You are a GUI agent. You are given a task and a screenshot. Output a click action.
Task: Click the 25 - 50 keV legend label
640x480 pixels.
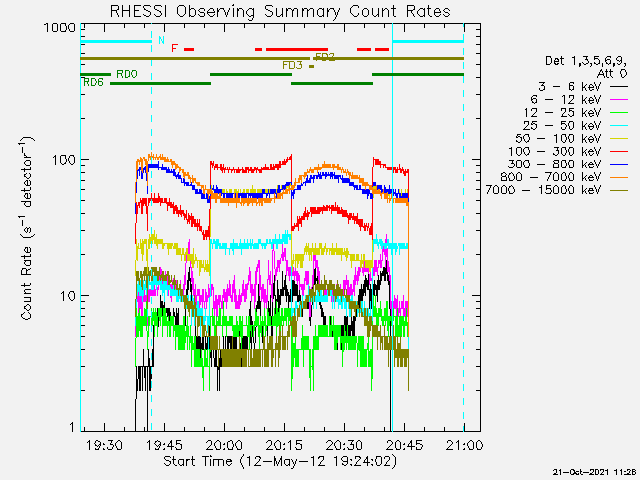pos(562,125)
